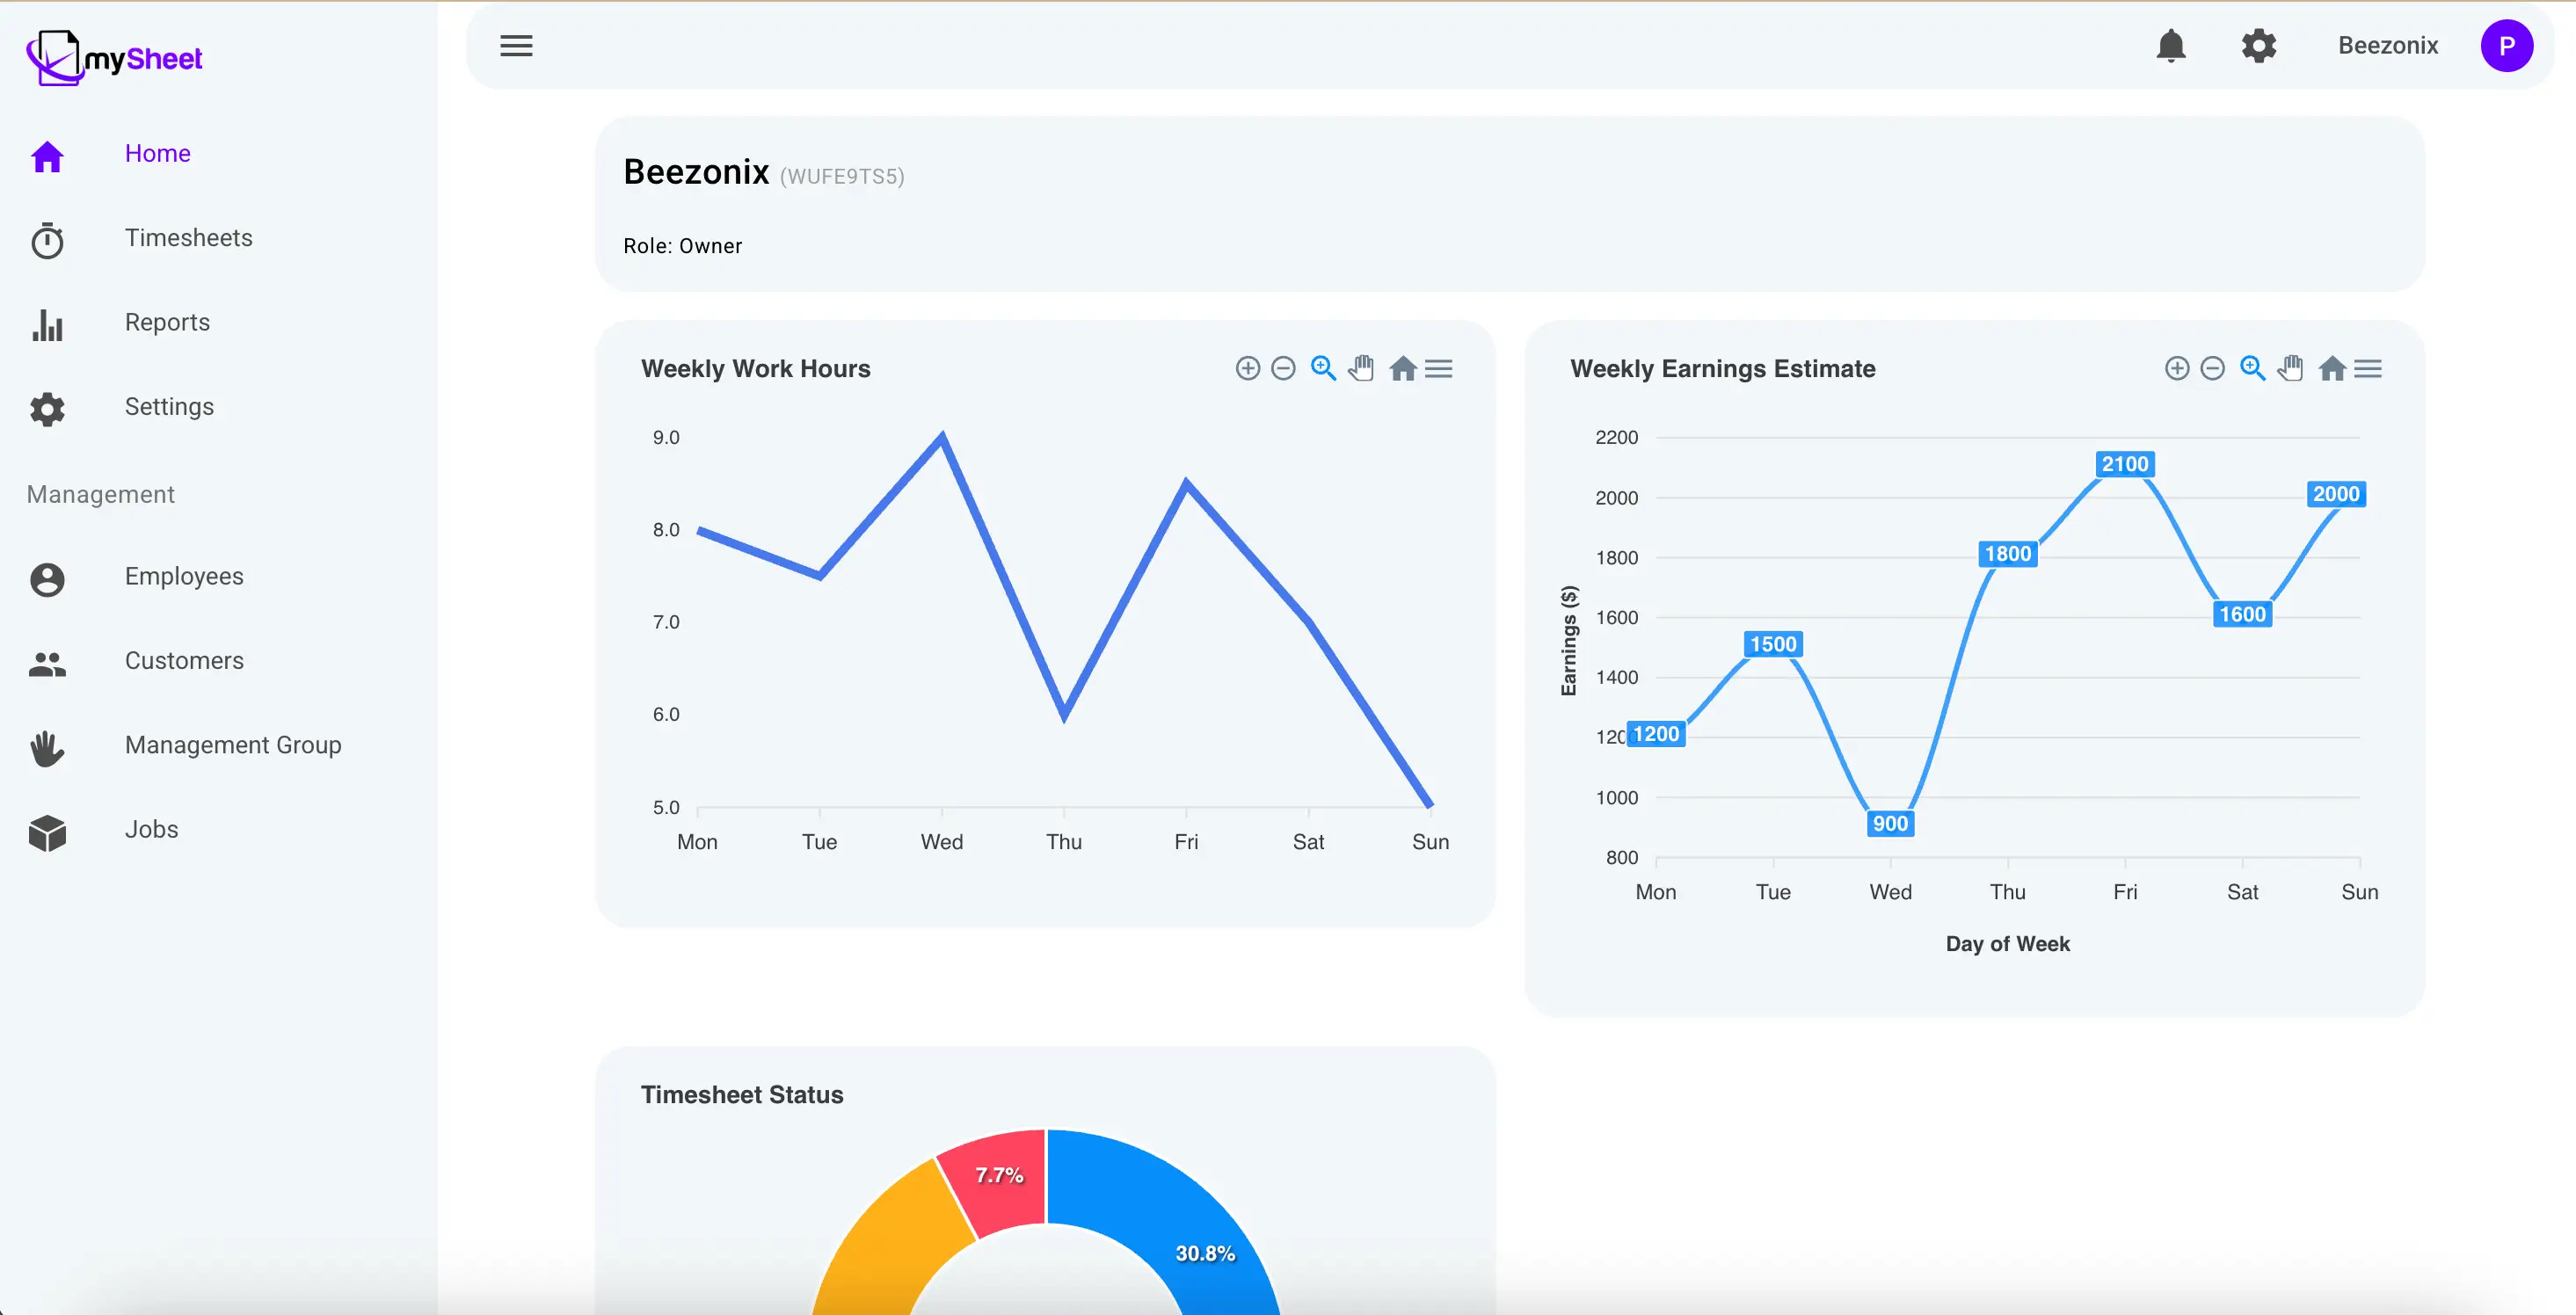Image resolution: width=2576 pixels, height=1315 pixels.
Task: Toggle the hamburger sidebar menu
Action: pos(516,46)
